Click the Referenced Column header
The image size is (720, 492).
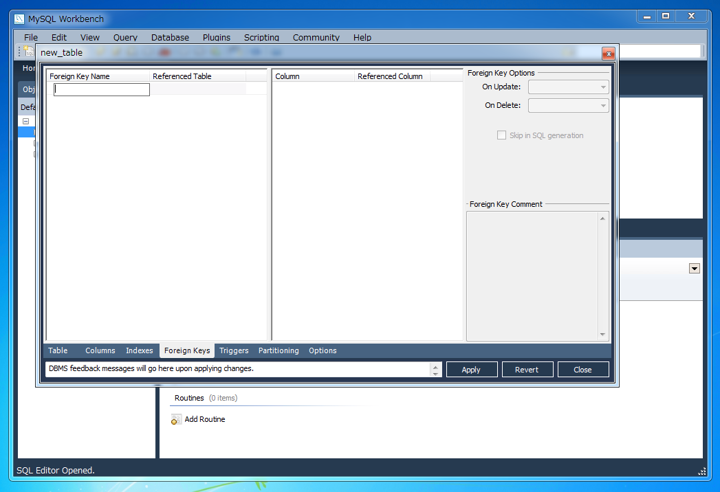click(x=393, y=76)
